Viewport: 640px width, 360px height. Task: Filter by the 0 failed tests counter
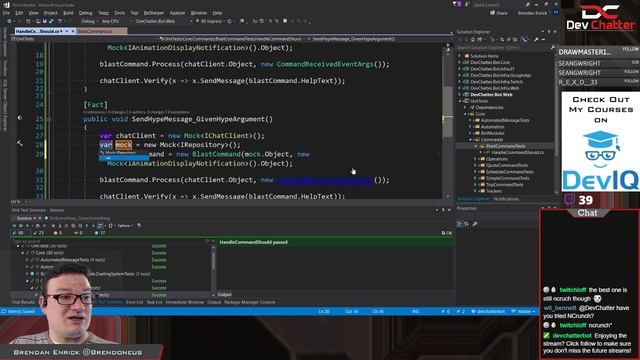(58, 233)
